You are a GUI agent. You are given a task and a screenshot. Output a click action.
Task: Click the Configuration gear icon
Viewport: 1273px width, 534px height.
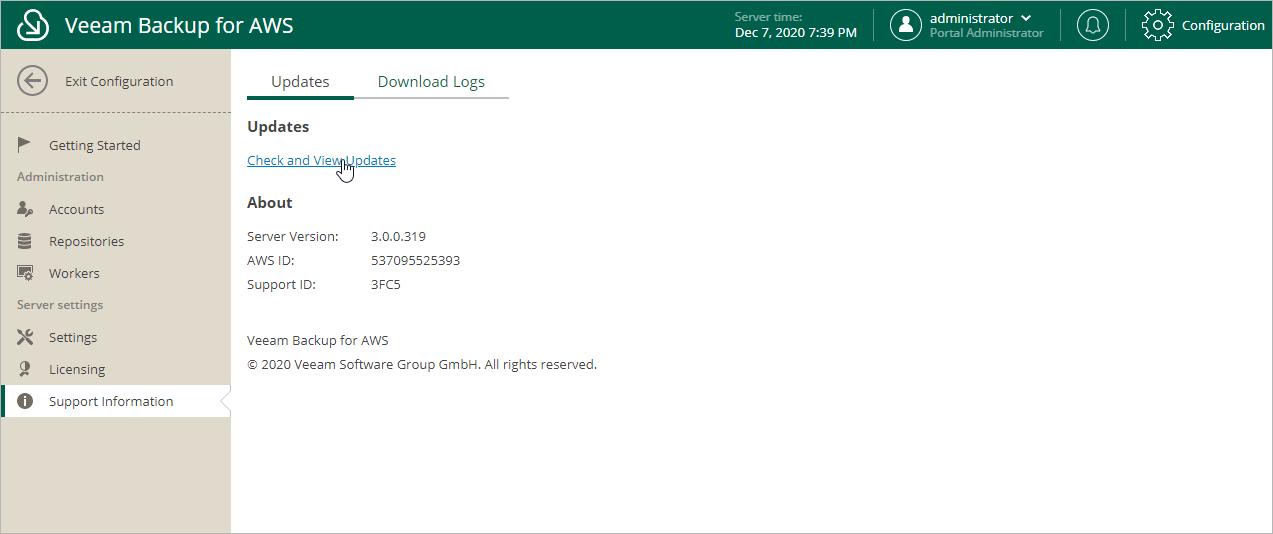pyautogui.click(x=1157, y=25)
